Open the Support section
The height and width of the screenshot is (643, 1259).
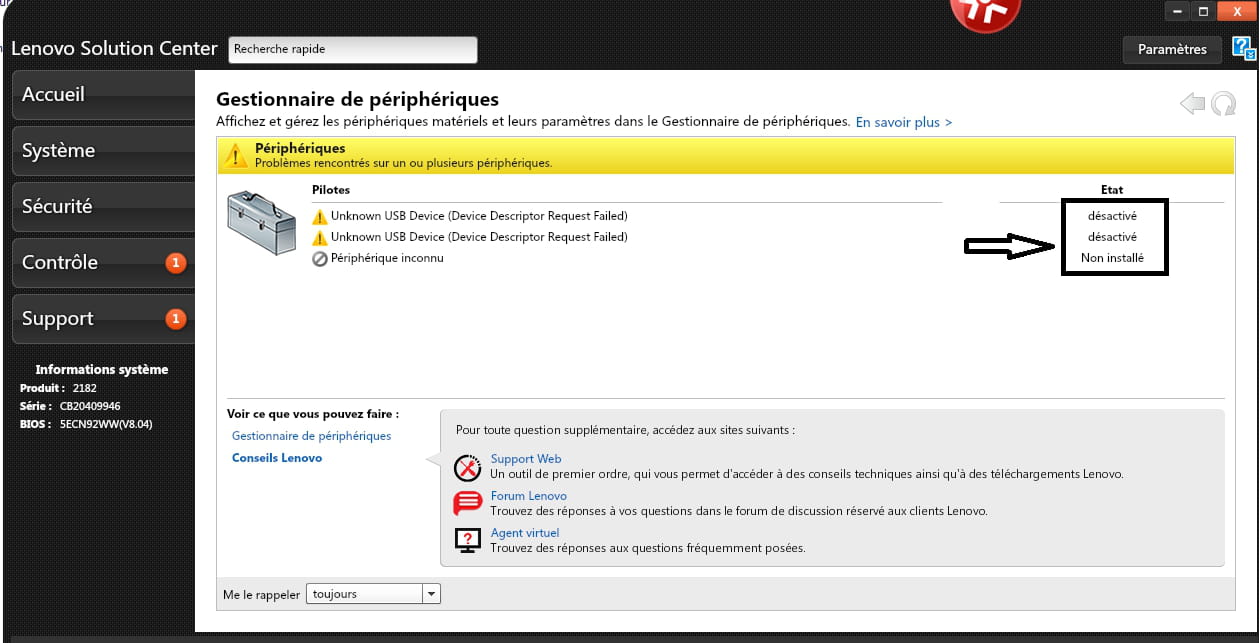[x=104, y=319]
